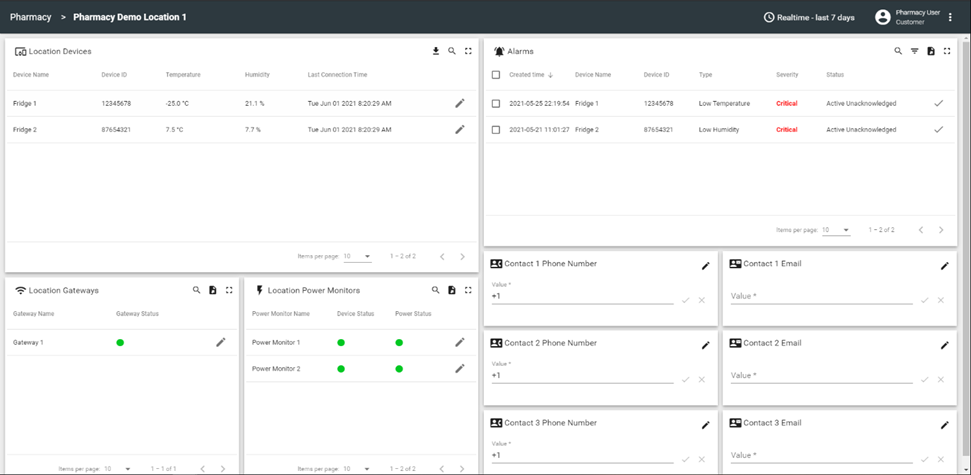Open Location Devices items per page dropdown

(357, 257)
